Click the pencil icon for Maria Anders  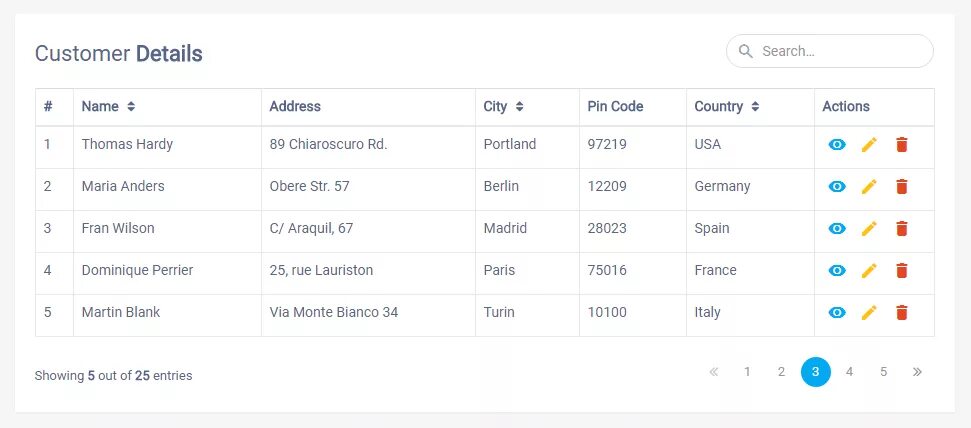[x=869, y=187]
